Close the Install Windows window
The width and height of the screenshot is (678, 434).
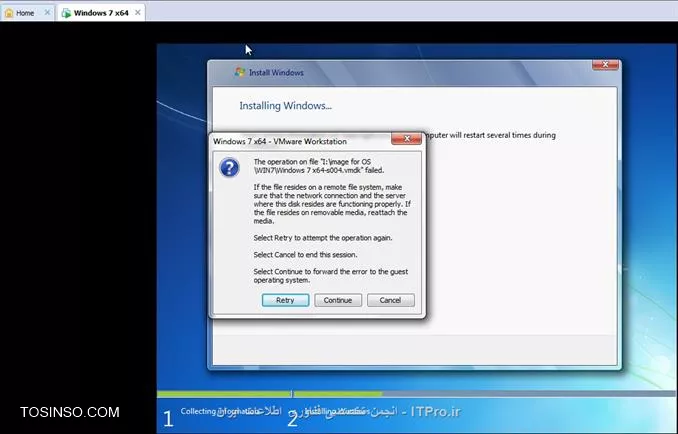pos(605,64)
